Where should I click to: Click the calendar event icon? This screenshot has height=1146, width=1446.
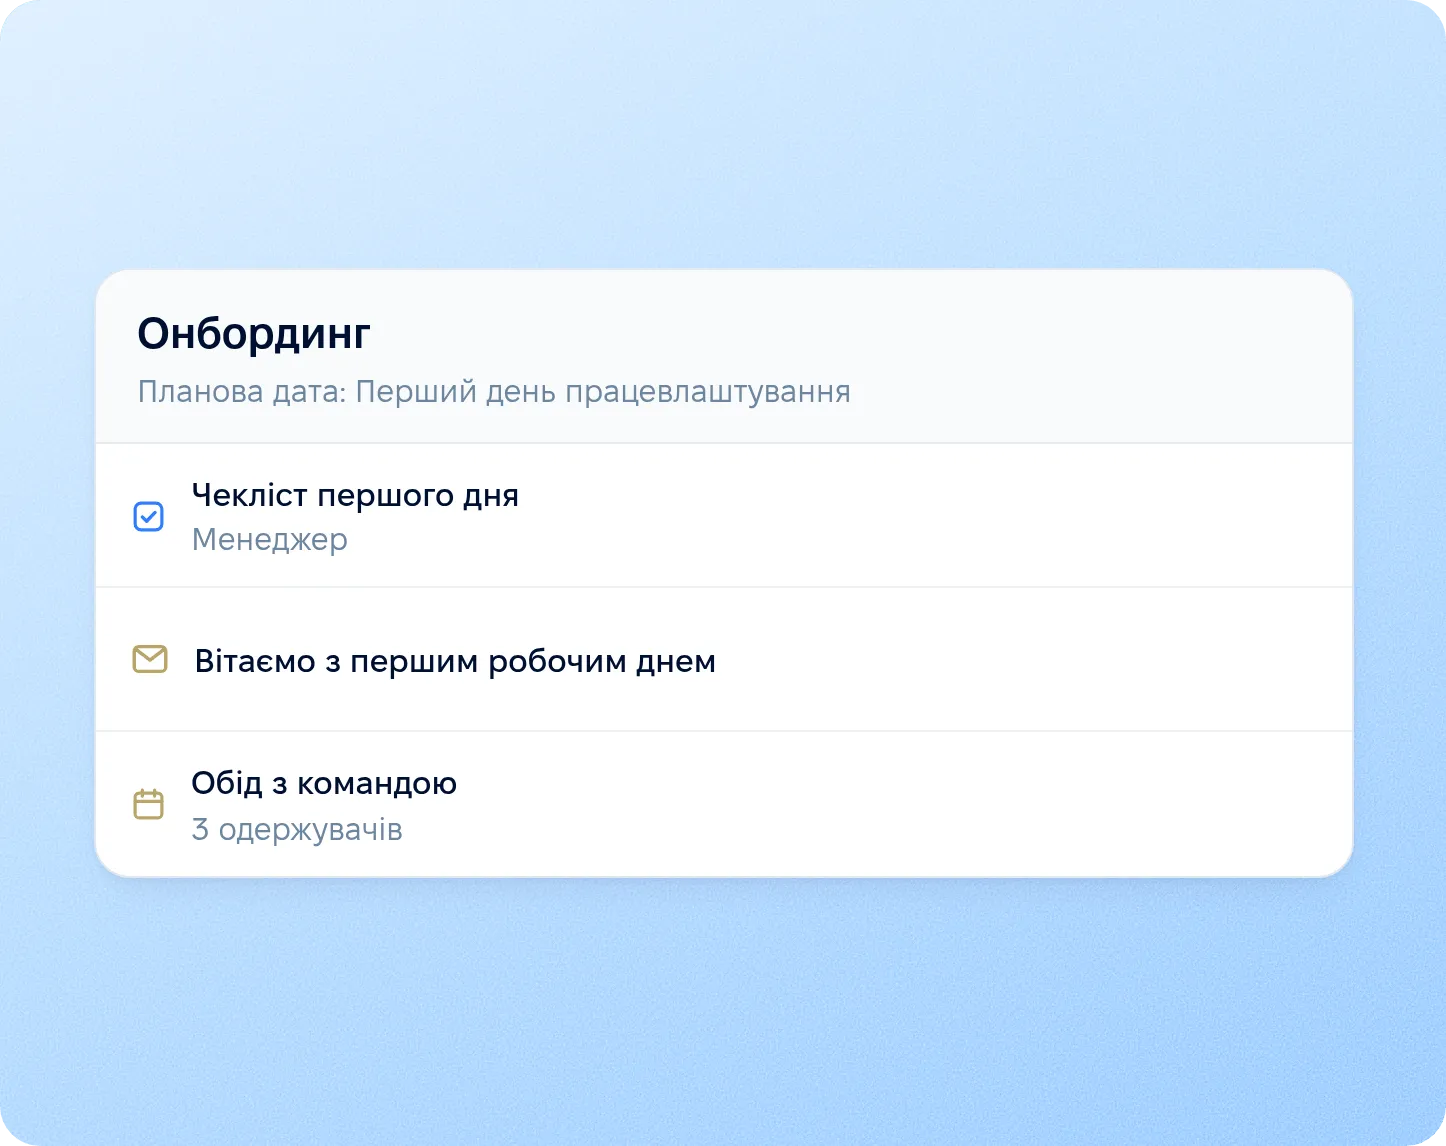point(149,804)
